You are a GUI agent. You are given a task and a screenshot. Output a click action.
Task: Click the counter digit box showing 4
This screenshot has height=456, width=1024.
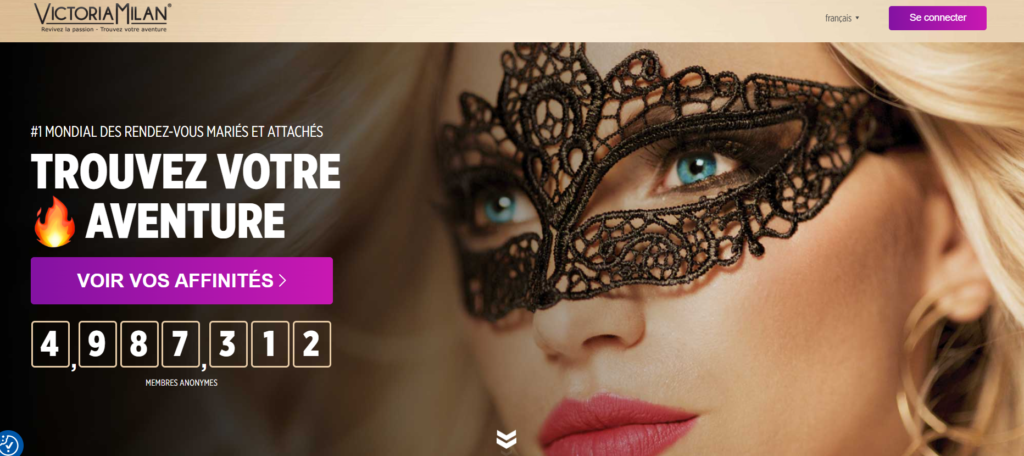50,344
